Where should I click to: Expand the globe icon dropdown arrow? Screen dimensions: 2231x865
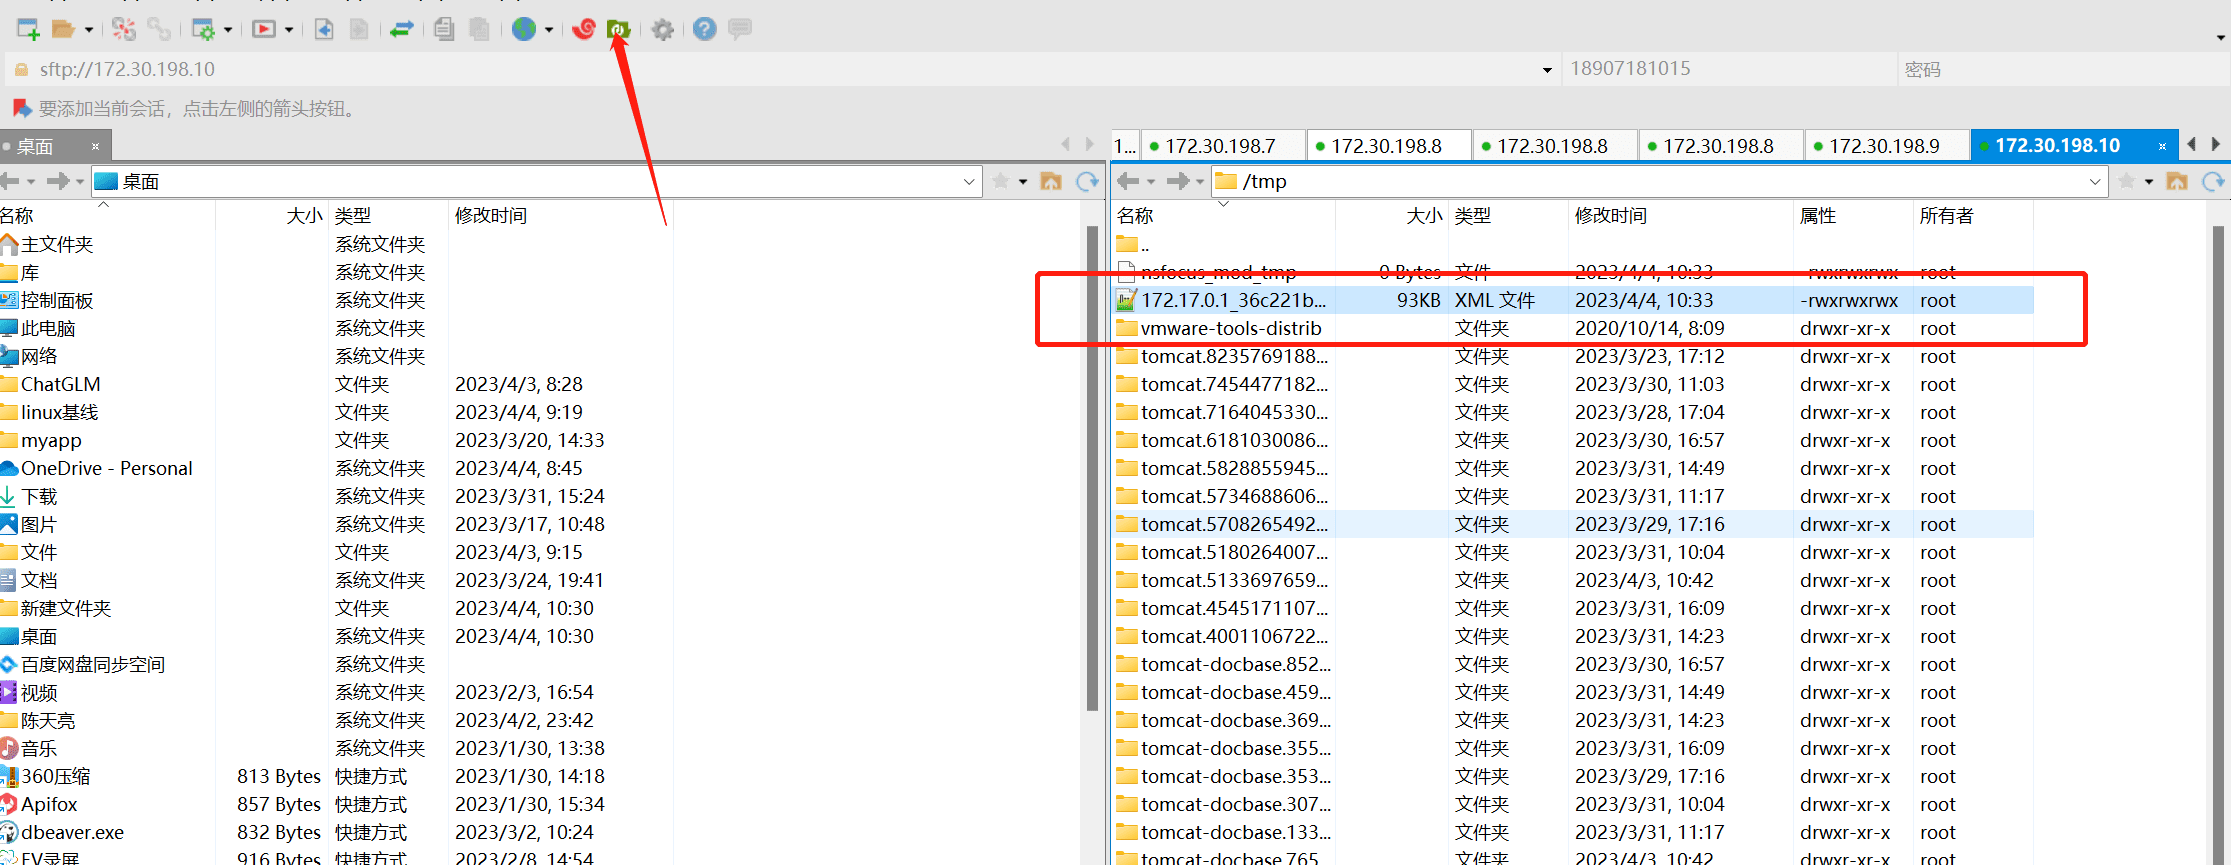point(549,30)
